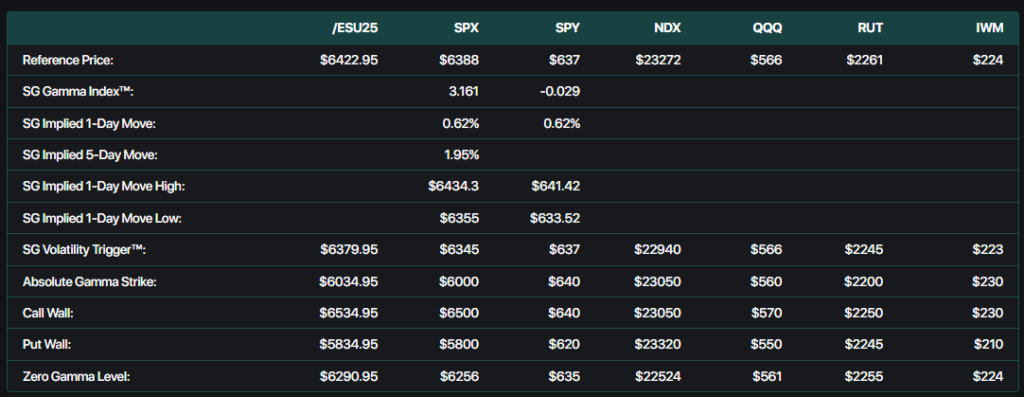Select the SPY column header
Image resolution: width=1024 pixels, height=397 pixels.
[x=568, y=28]
